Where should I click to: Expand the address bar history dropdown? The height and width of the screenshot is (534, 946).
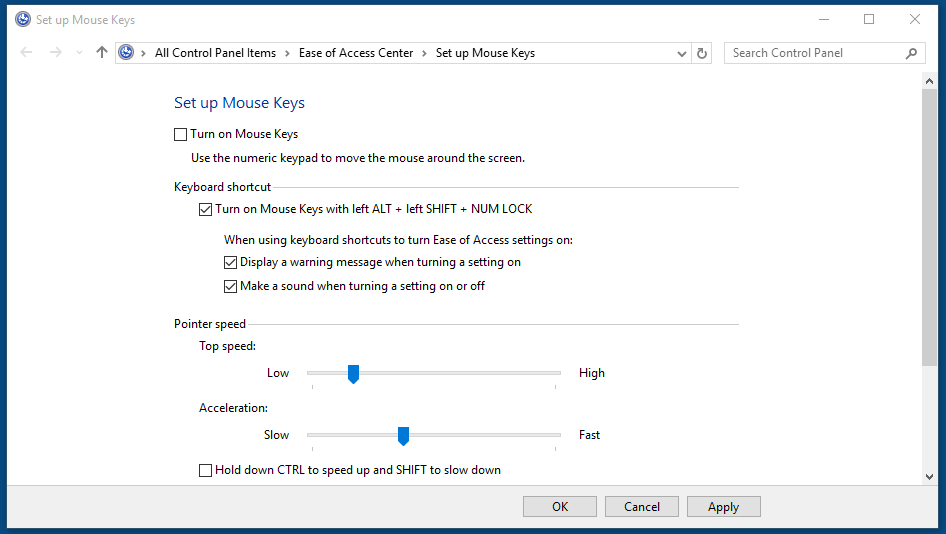682,53
